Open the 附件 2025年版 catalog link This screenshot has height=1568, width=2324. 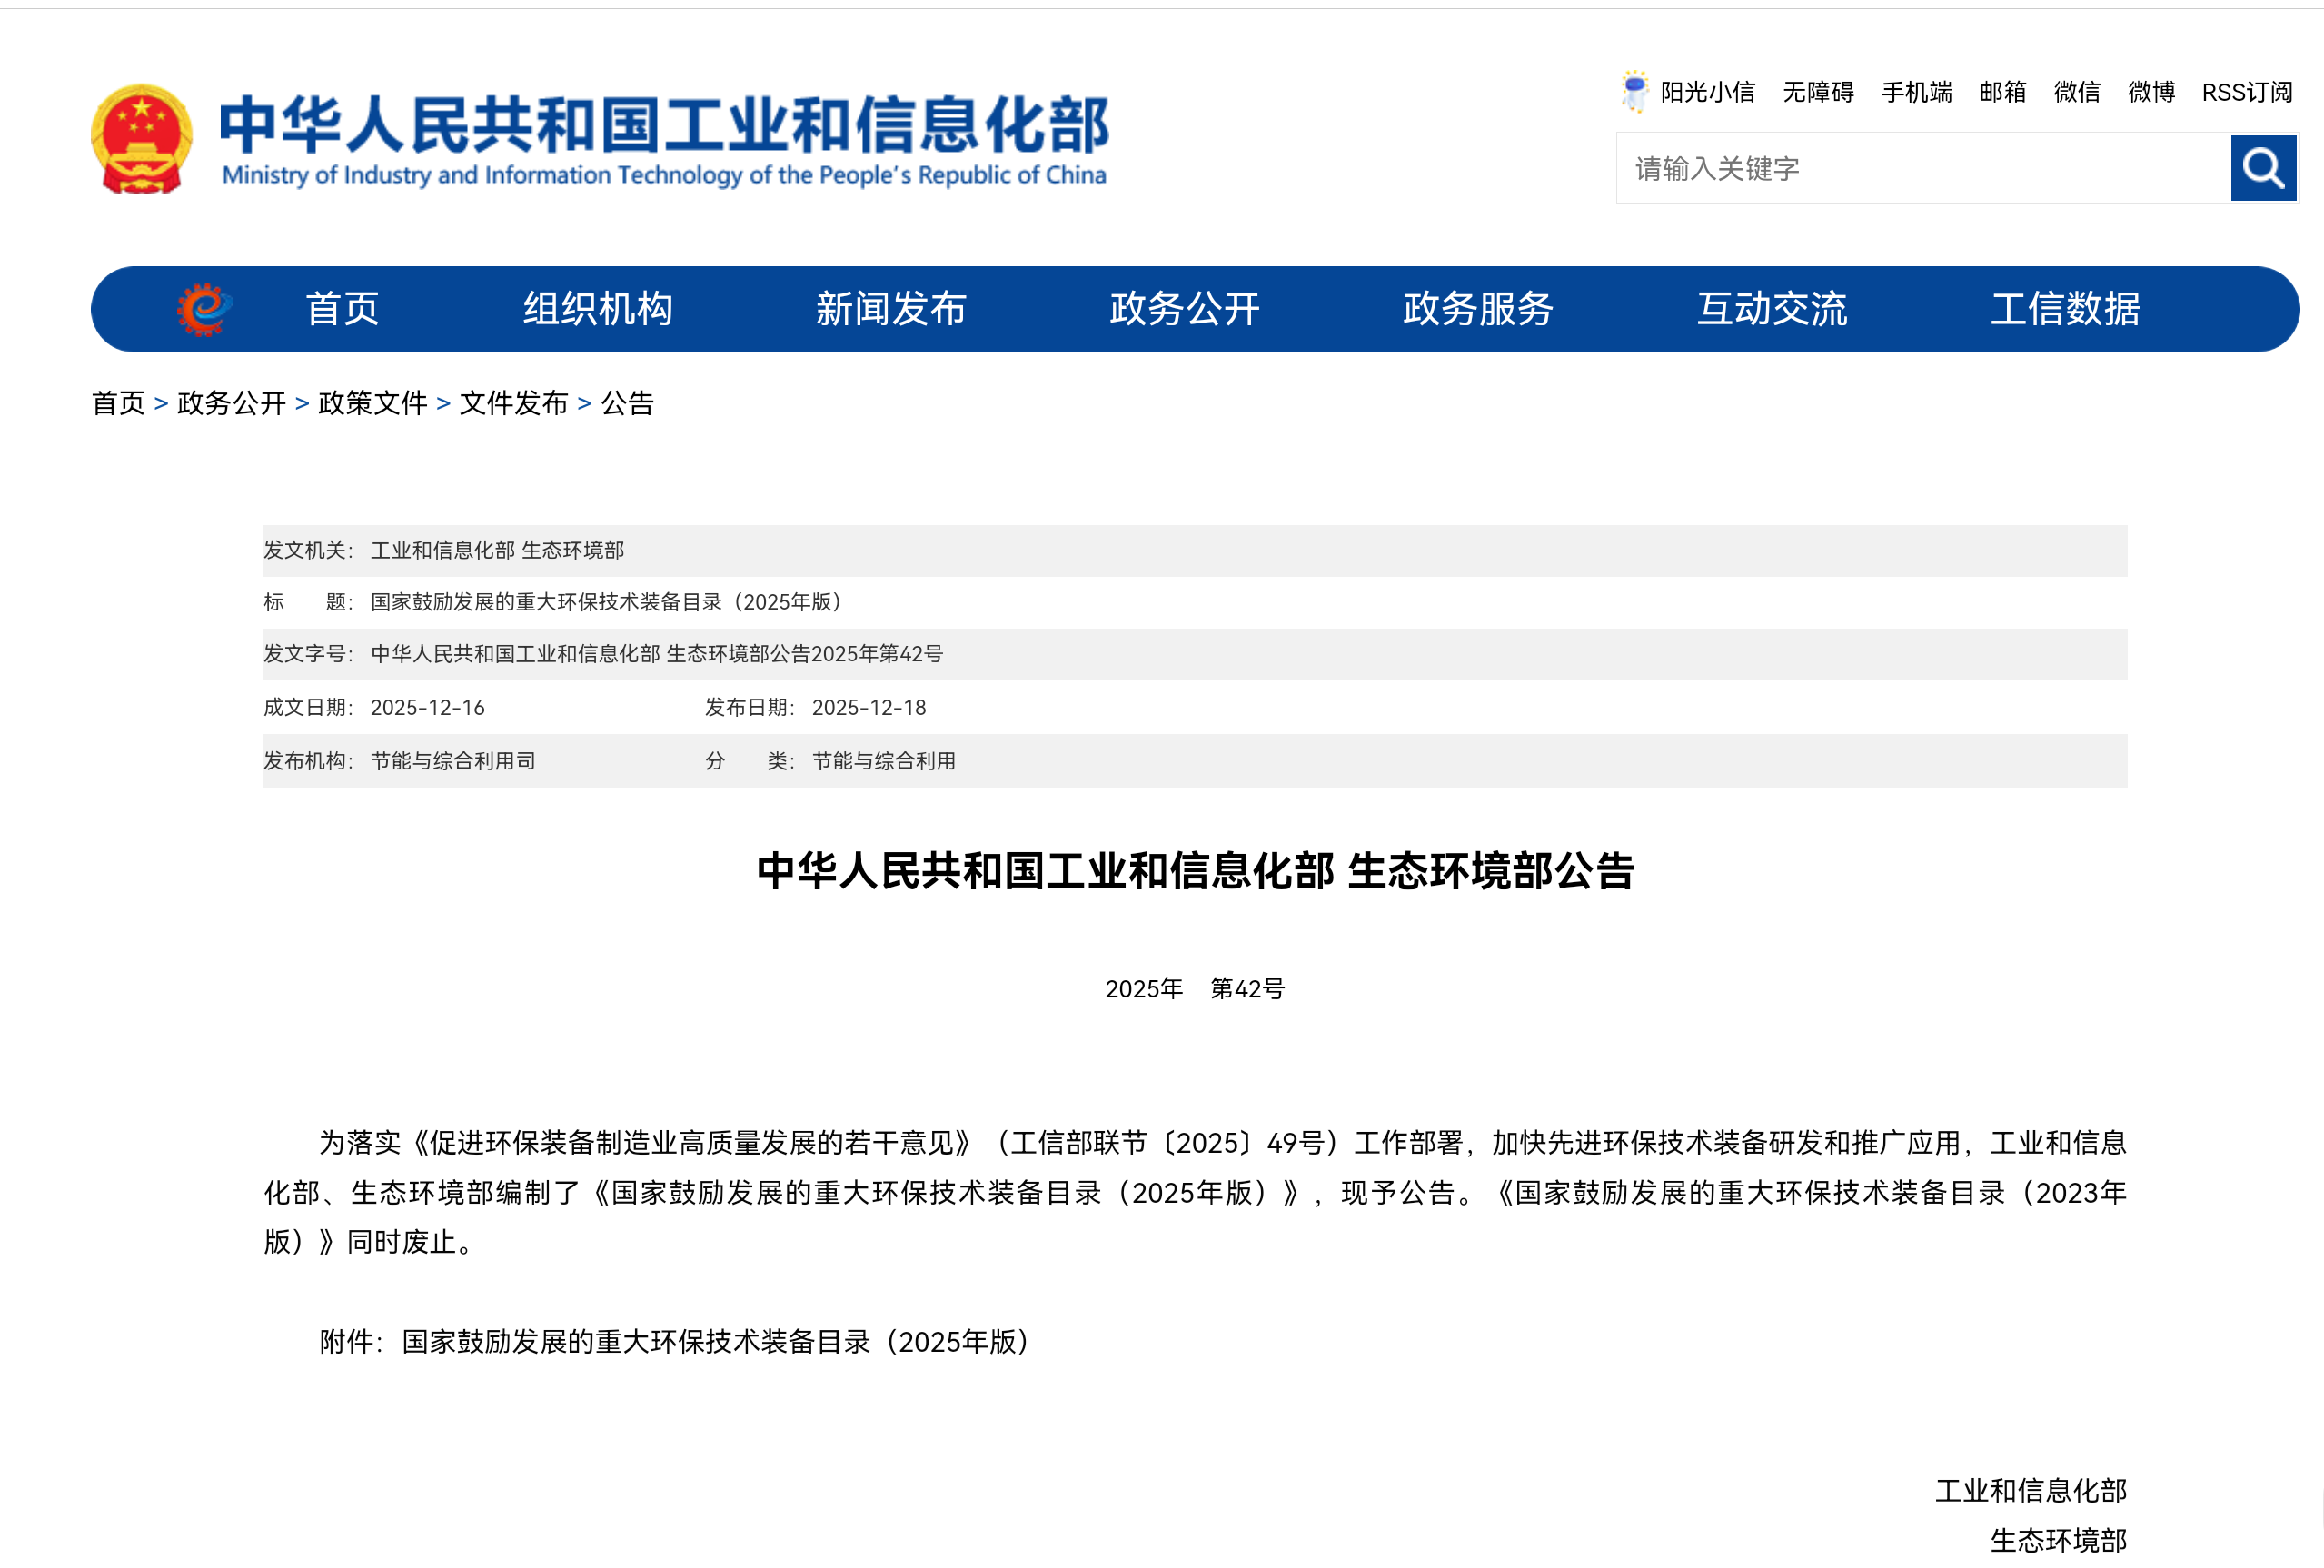click(716, 1341)
